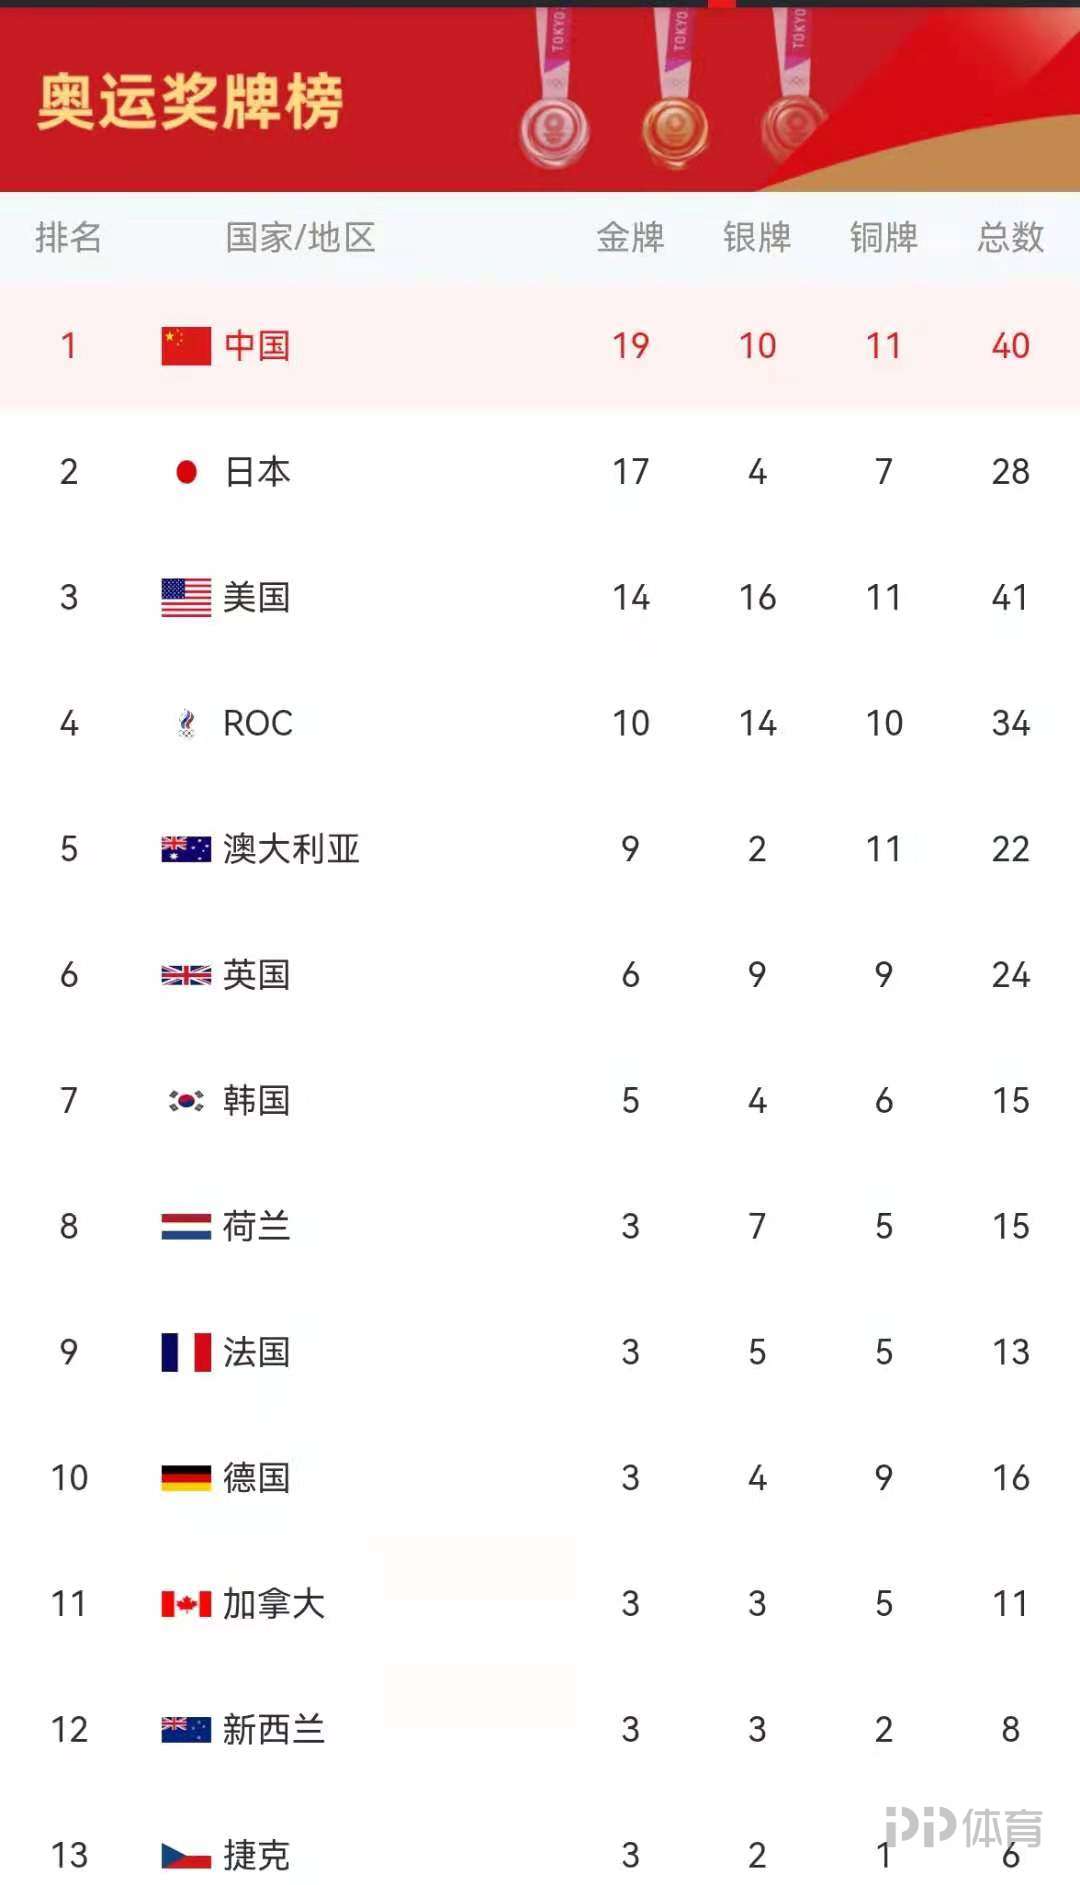Open the 英国 country row

pyautogui.click(x=540, y=975)
